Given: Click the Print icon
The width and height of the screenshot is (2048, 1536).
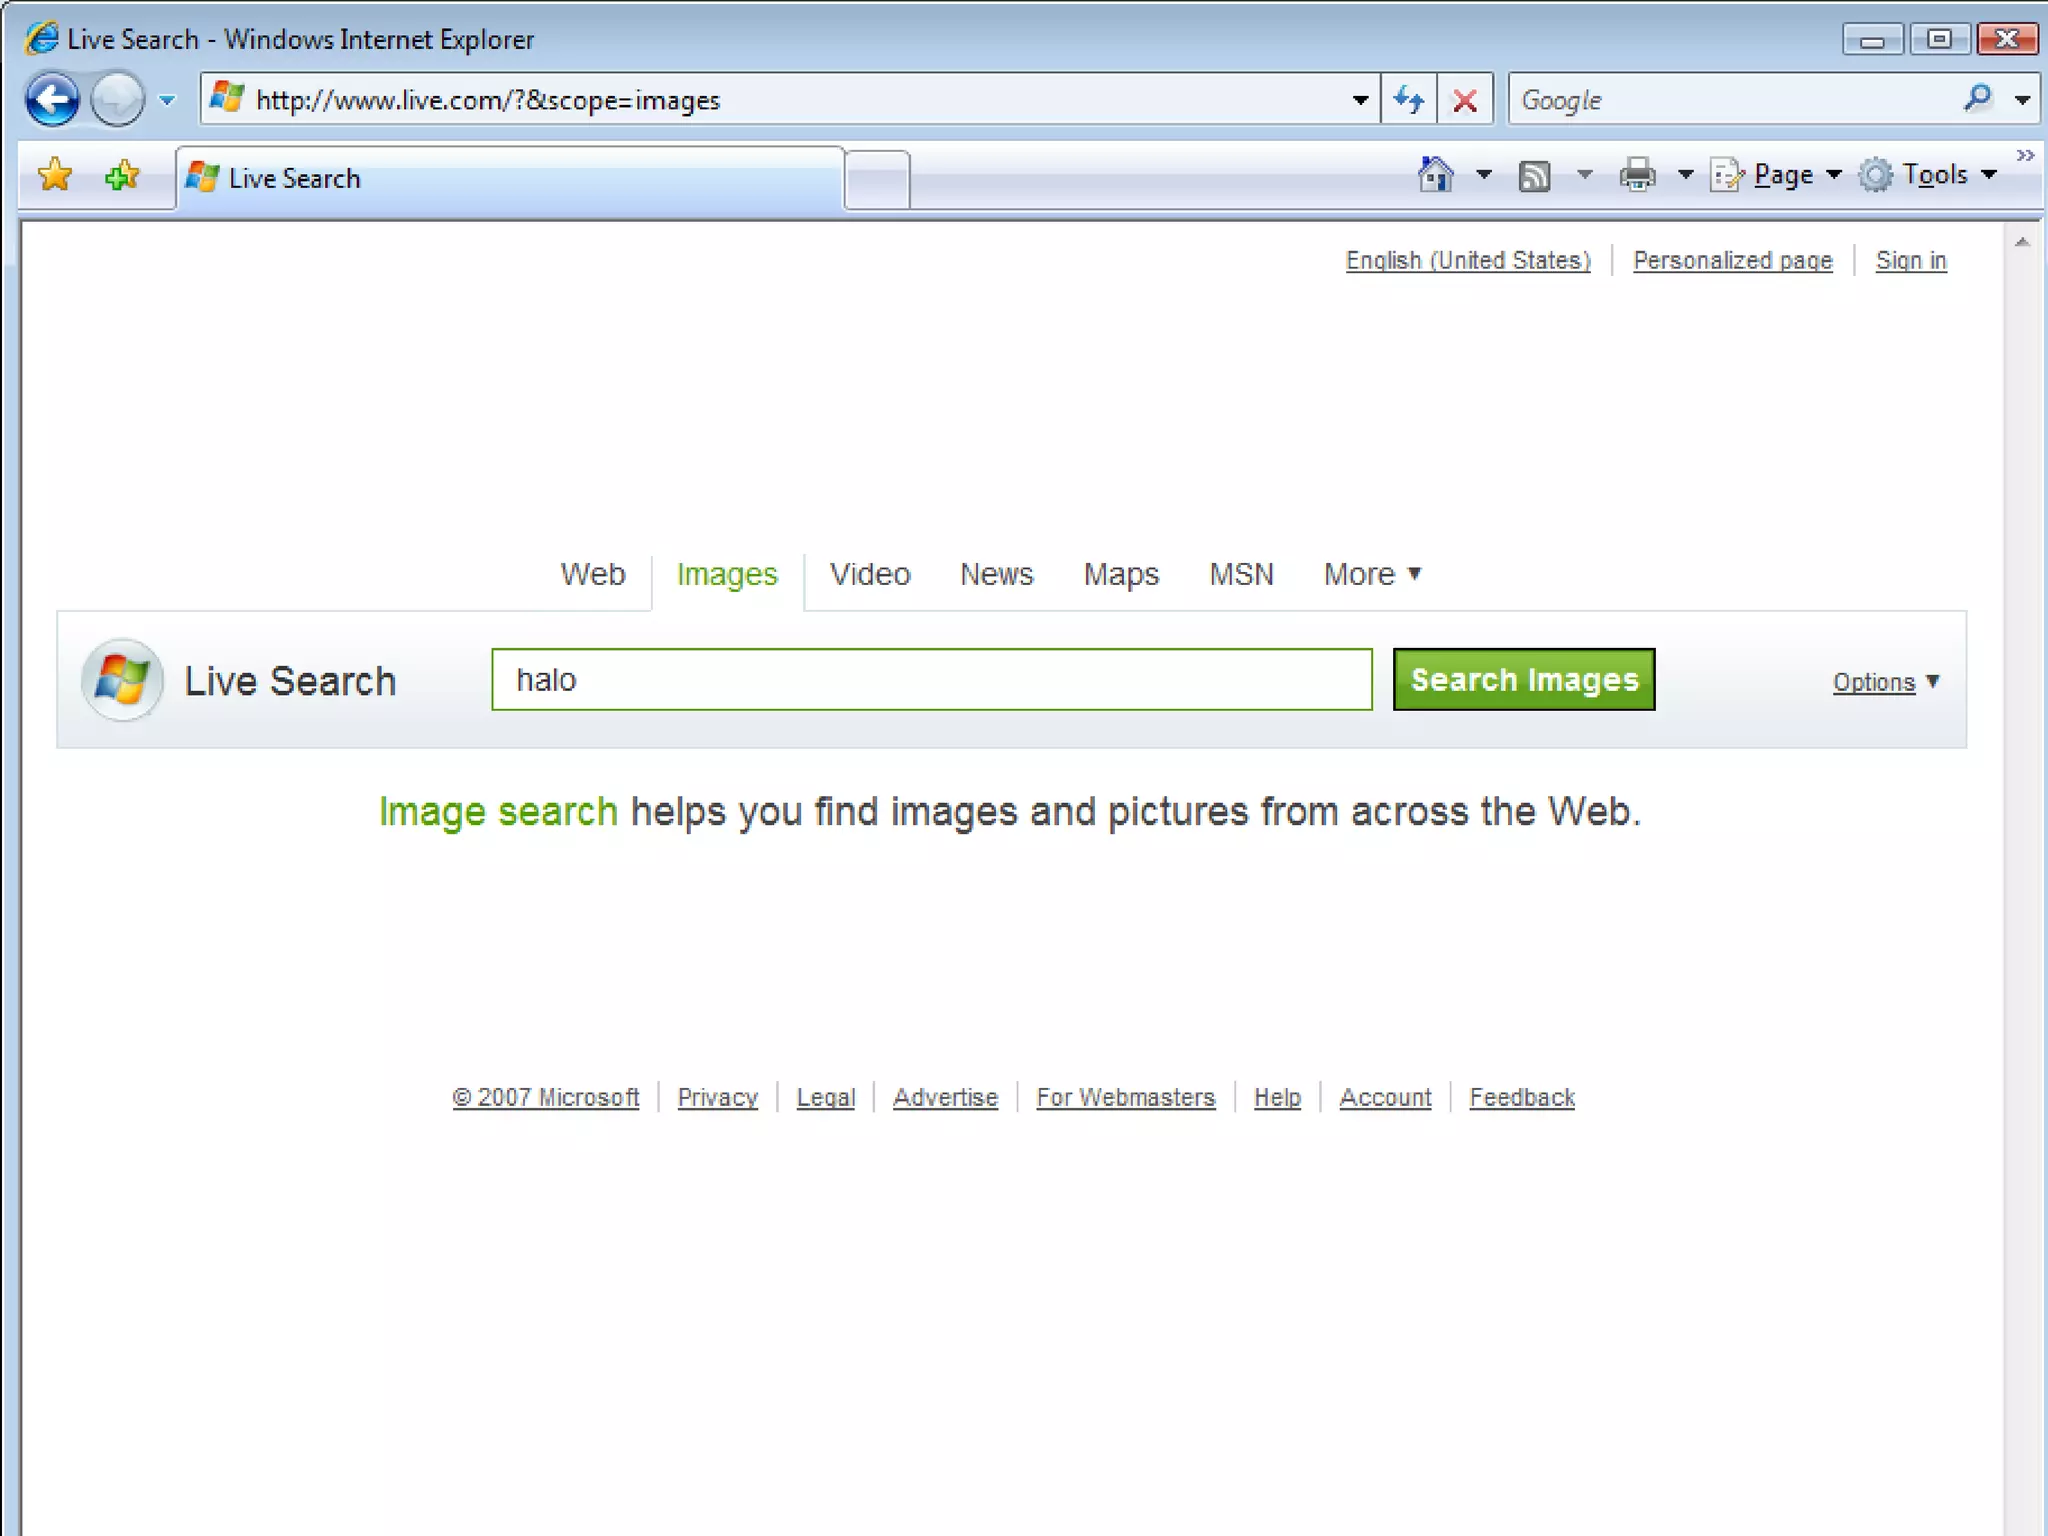Looking at the screenshot, I should pyautogui.click(x=1637, y=175).
